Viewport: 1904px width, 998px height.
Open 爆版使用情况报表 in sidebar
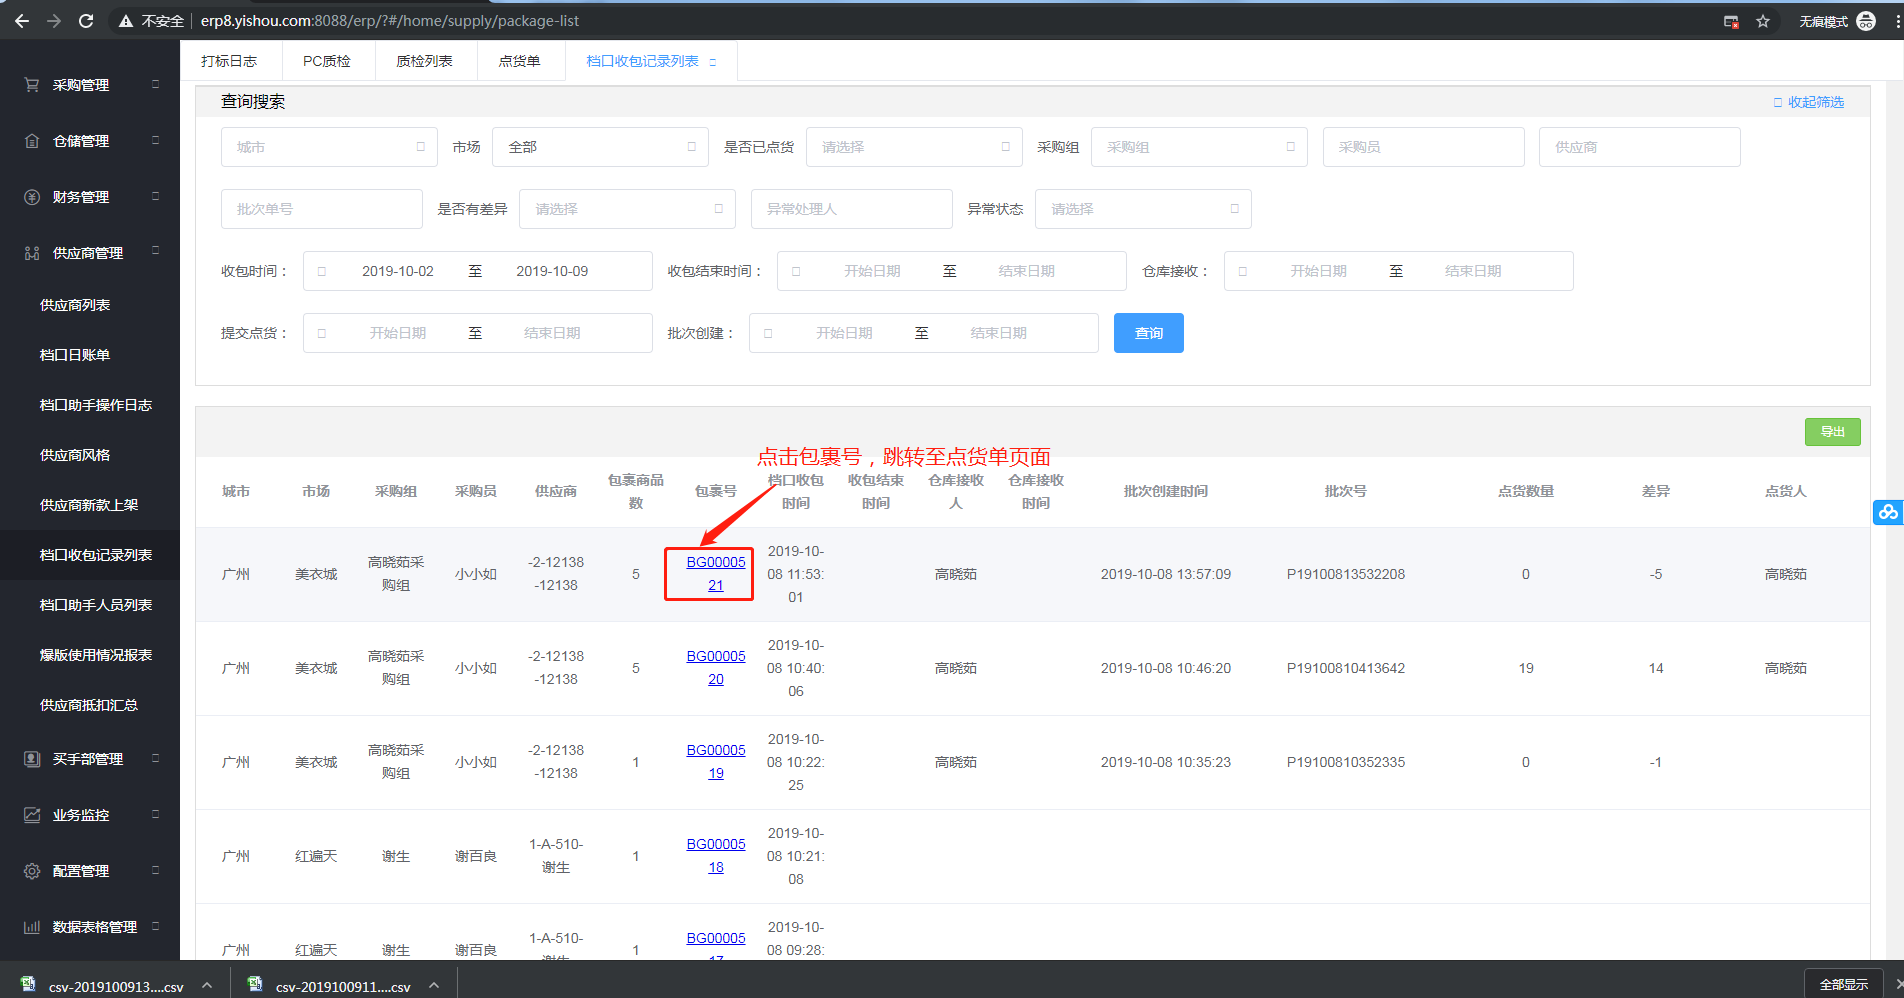(96, 655)
